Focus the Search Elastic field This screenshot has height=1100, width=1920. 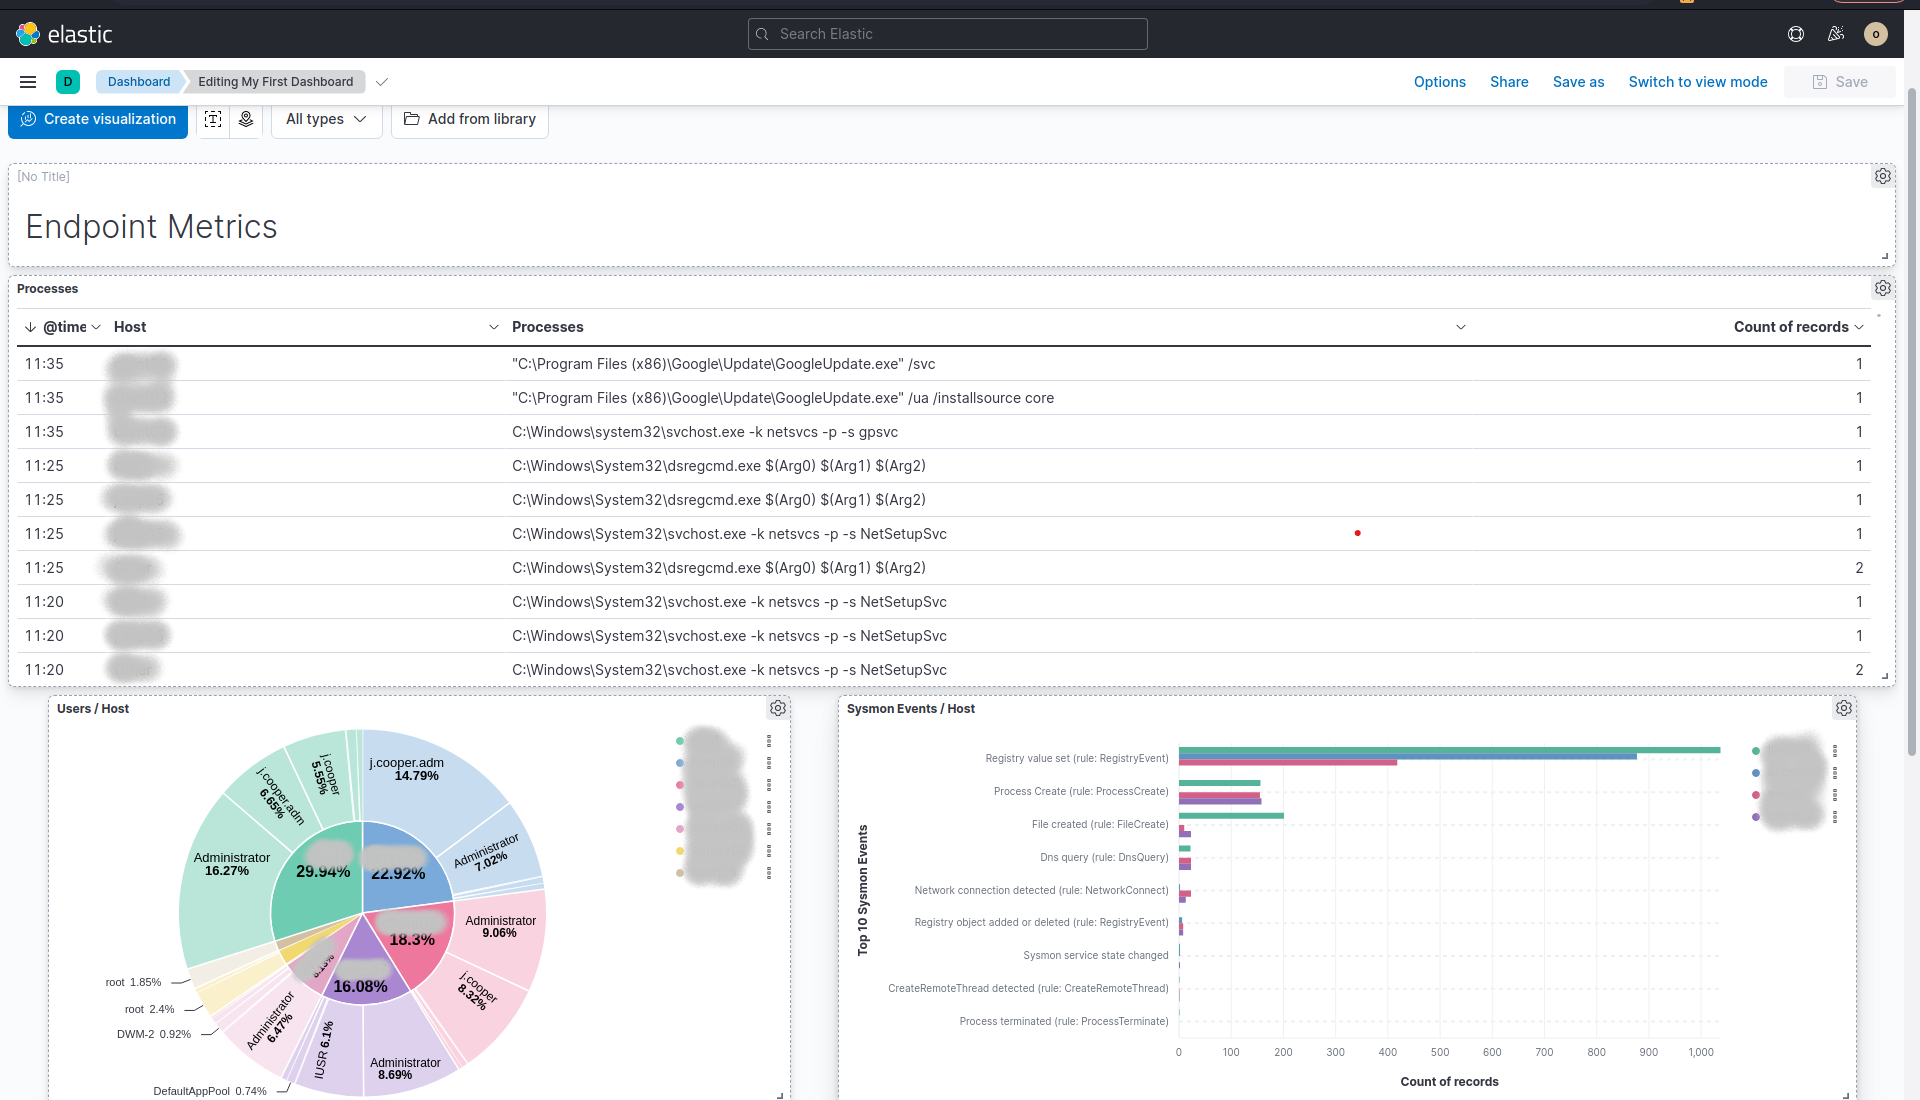point(948,34)
